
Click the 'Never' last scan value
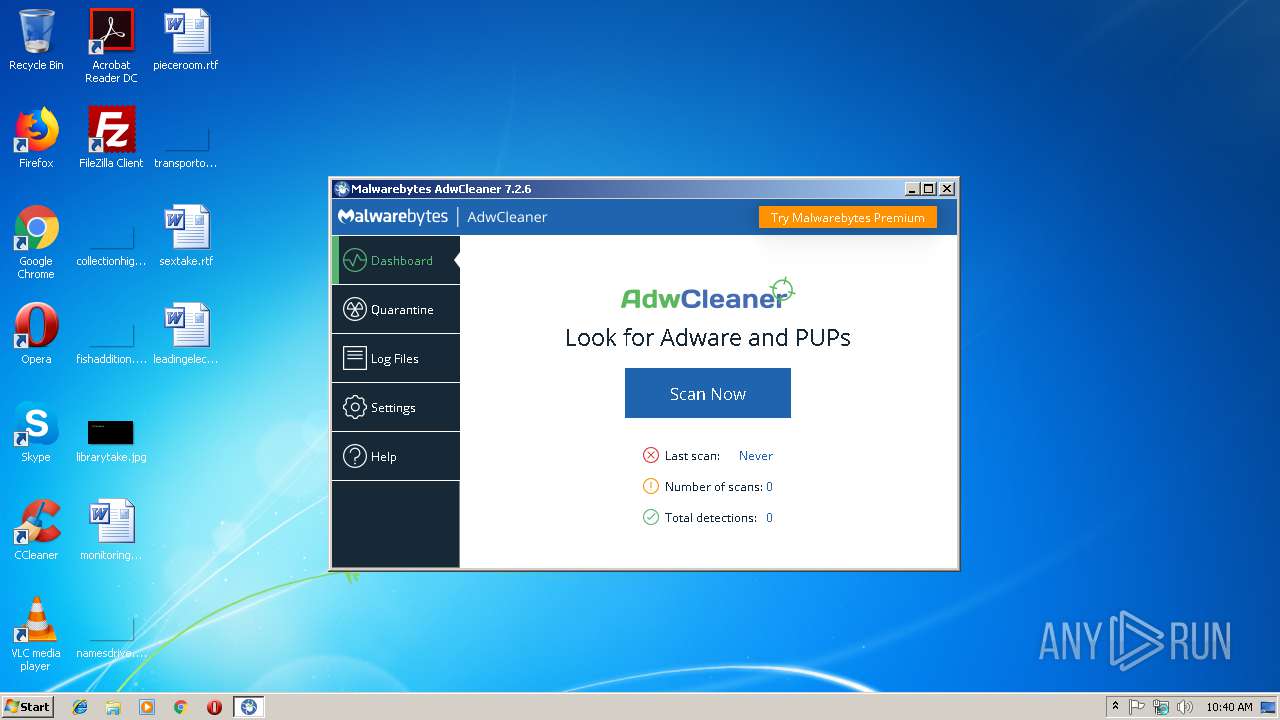[x=756, y=455]
